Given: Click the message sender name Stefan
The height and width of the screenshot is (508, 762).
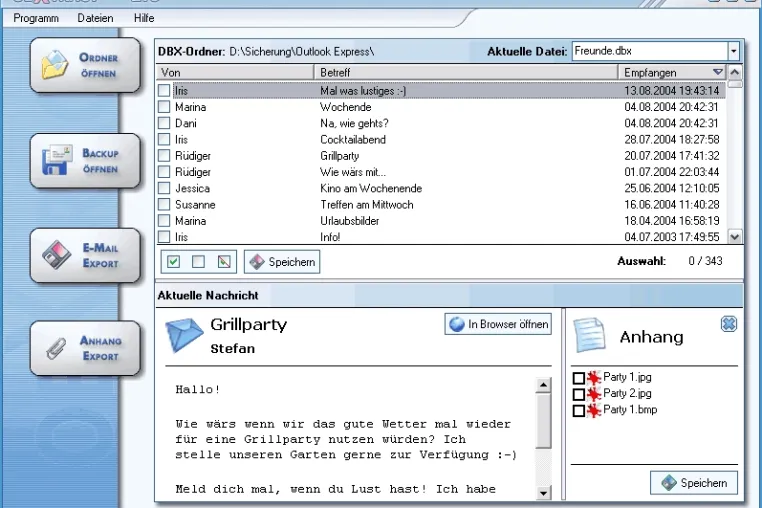Looking at the screenshot, I should pos(232,349).
